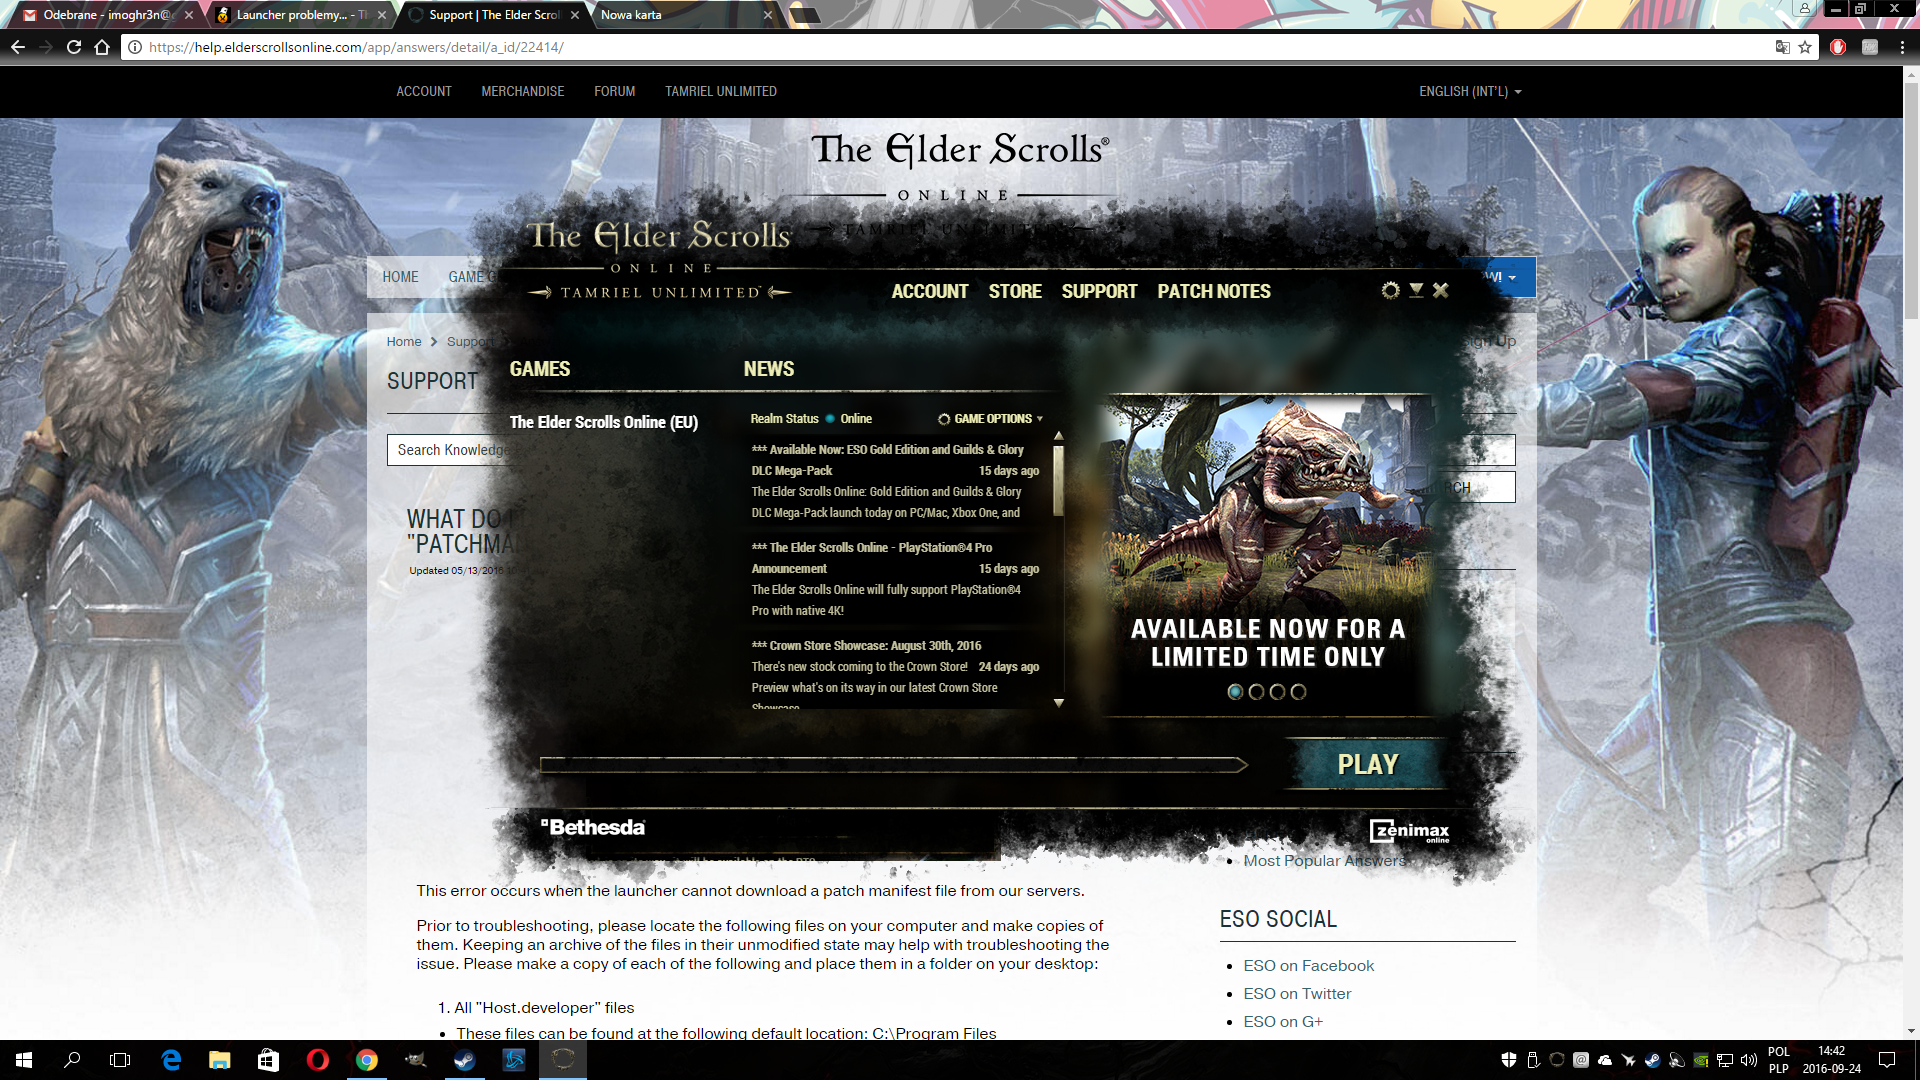
Task: Open TAMRIEL UNLIMITED link in header
Action: 721,91
